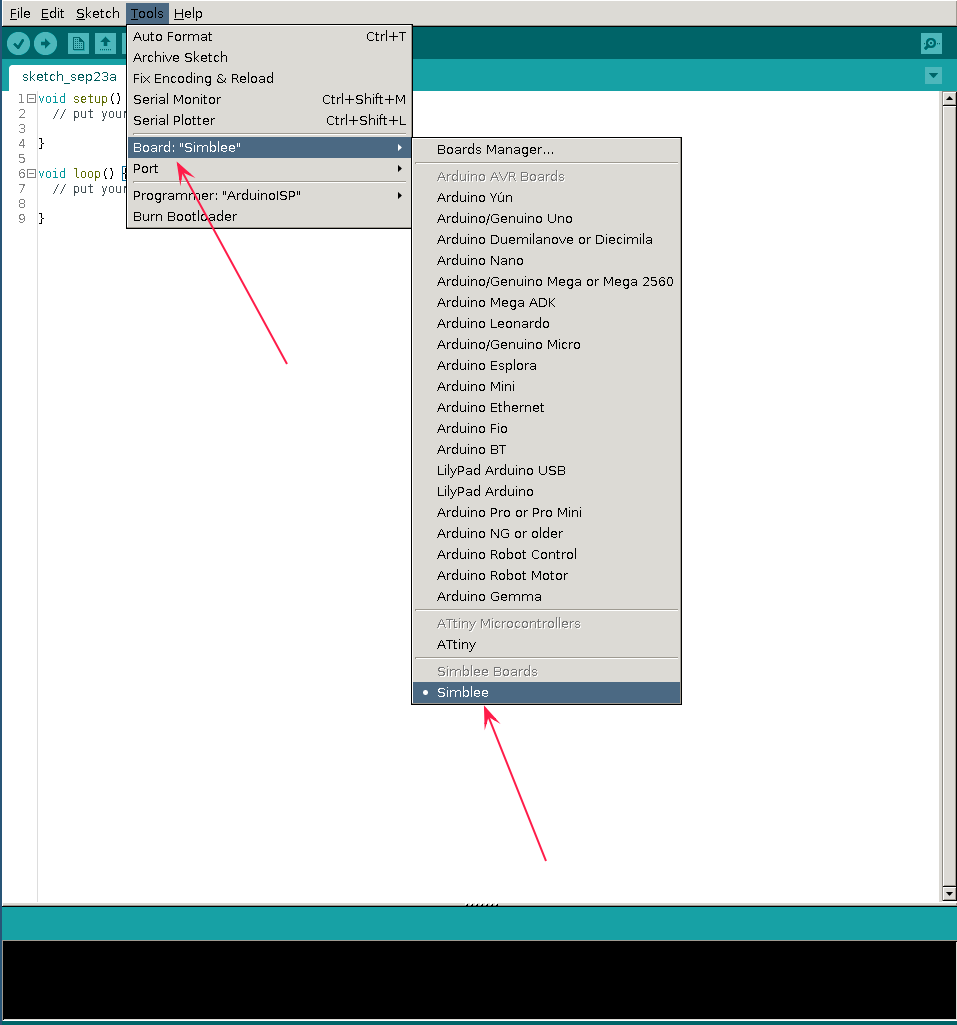
Task: Open the Edit menu
Action: [x=52, y=13]
